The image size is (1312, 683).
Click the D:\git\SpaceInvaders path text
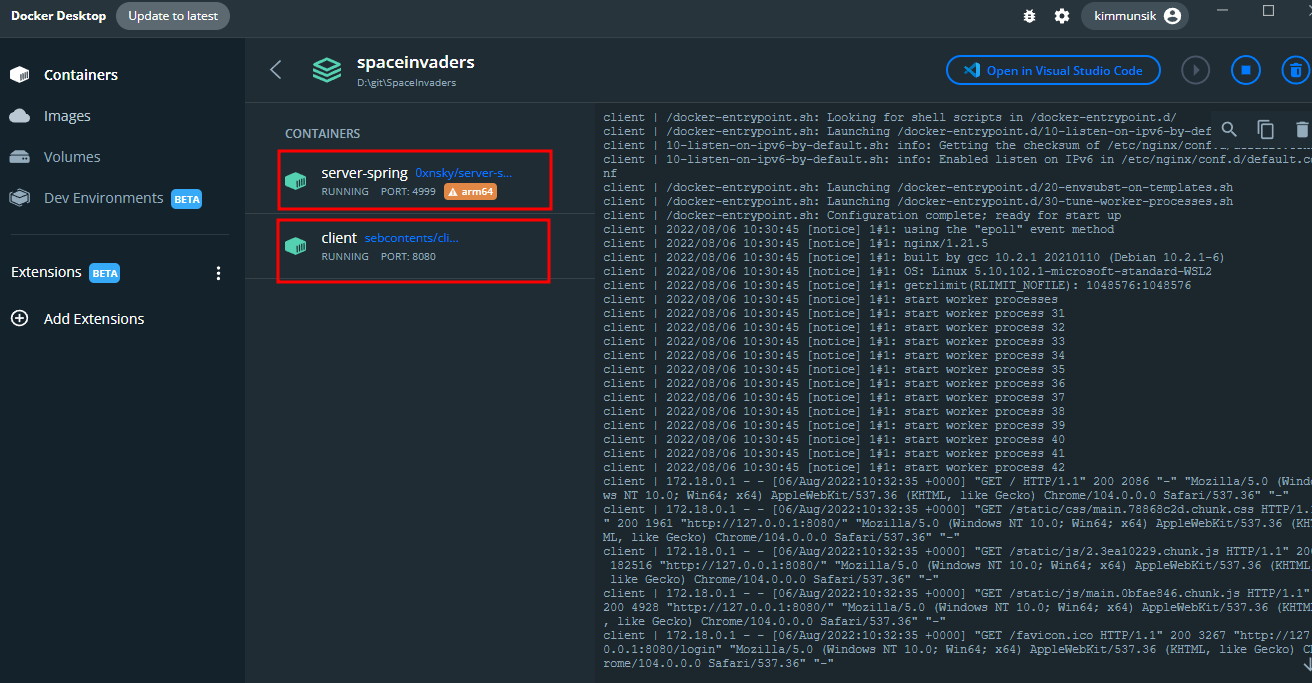[x=406, y=83]
